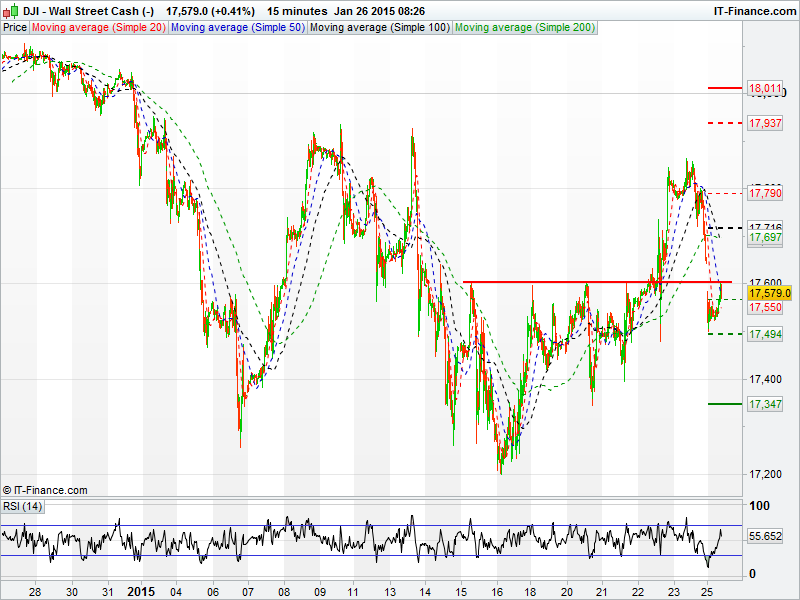
Task: Click the 2015 label on the time axis
Action: click(143, 591)
